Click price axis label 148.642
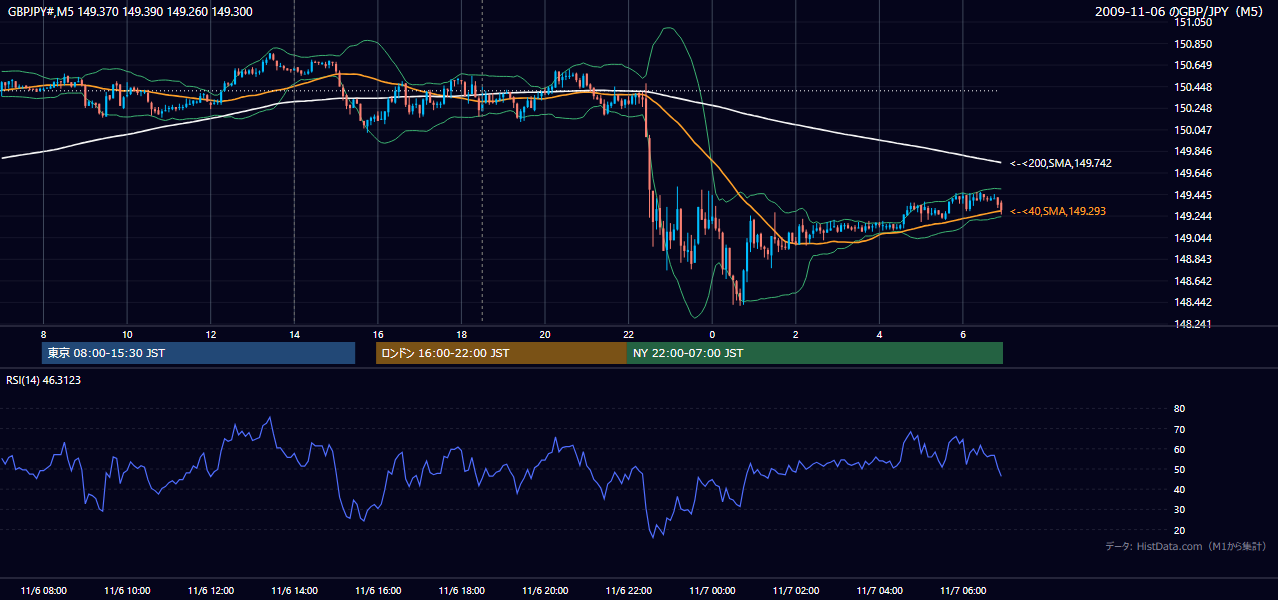The image size is (1278, 600). coord(1193,281)
